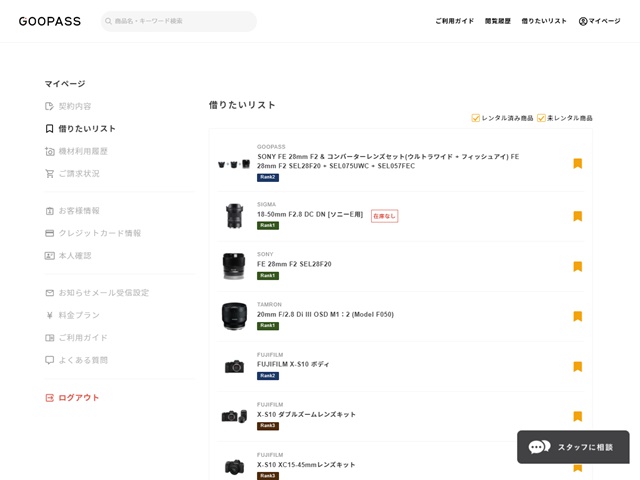
Task: Toggle 未レンタル商品 checkbox
Action: tap(541, 118)
